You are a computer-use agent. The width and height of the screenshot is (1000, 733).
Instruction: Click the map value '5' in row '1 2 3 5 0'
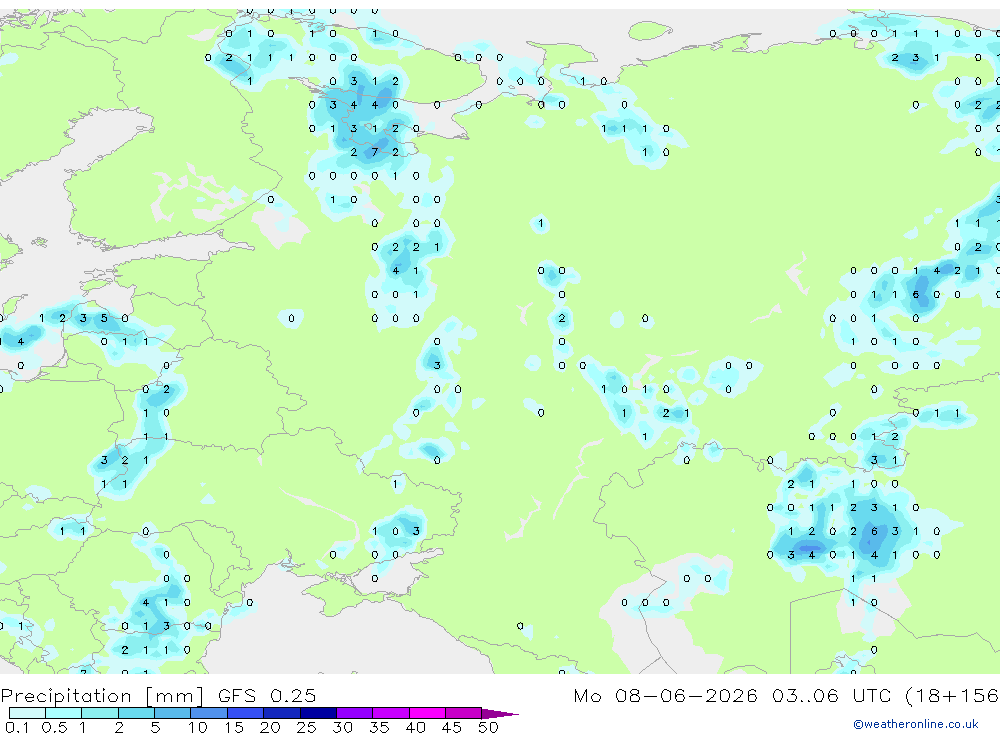coord(104,318)
